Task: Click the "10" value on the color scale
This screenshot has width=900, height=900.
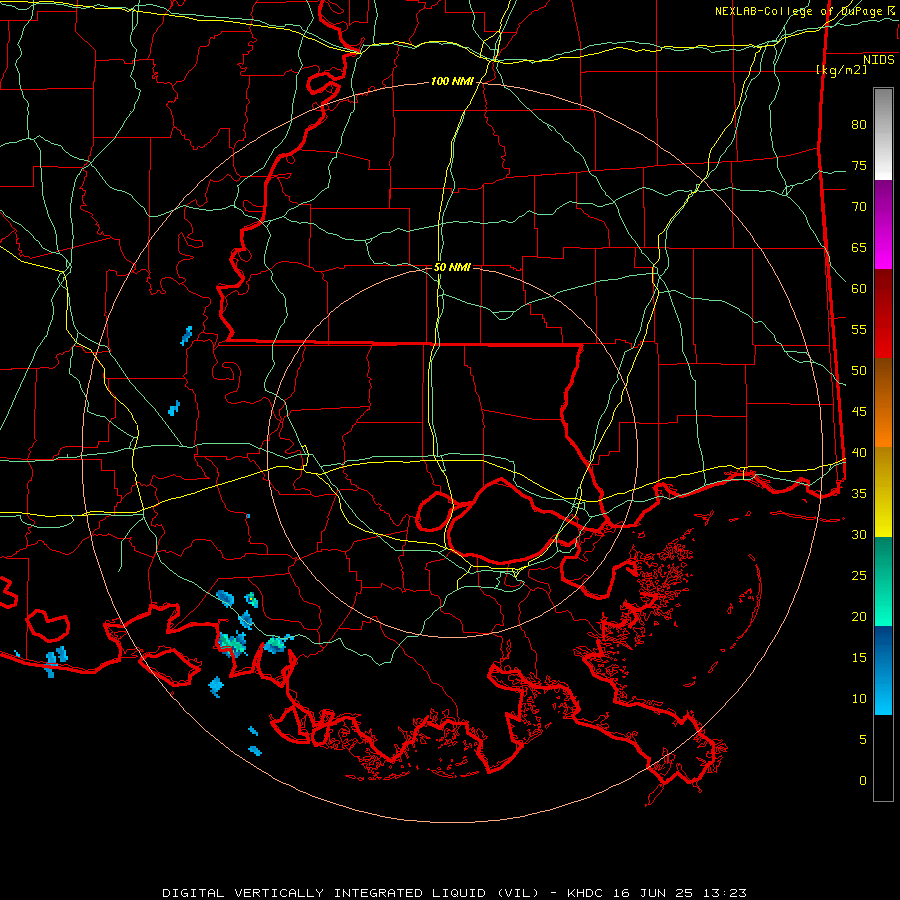Action: [x=859, y=699]
